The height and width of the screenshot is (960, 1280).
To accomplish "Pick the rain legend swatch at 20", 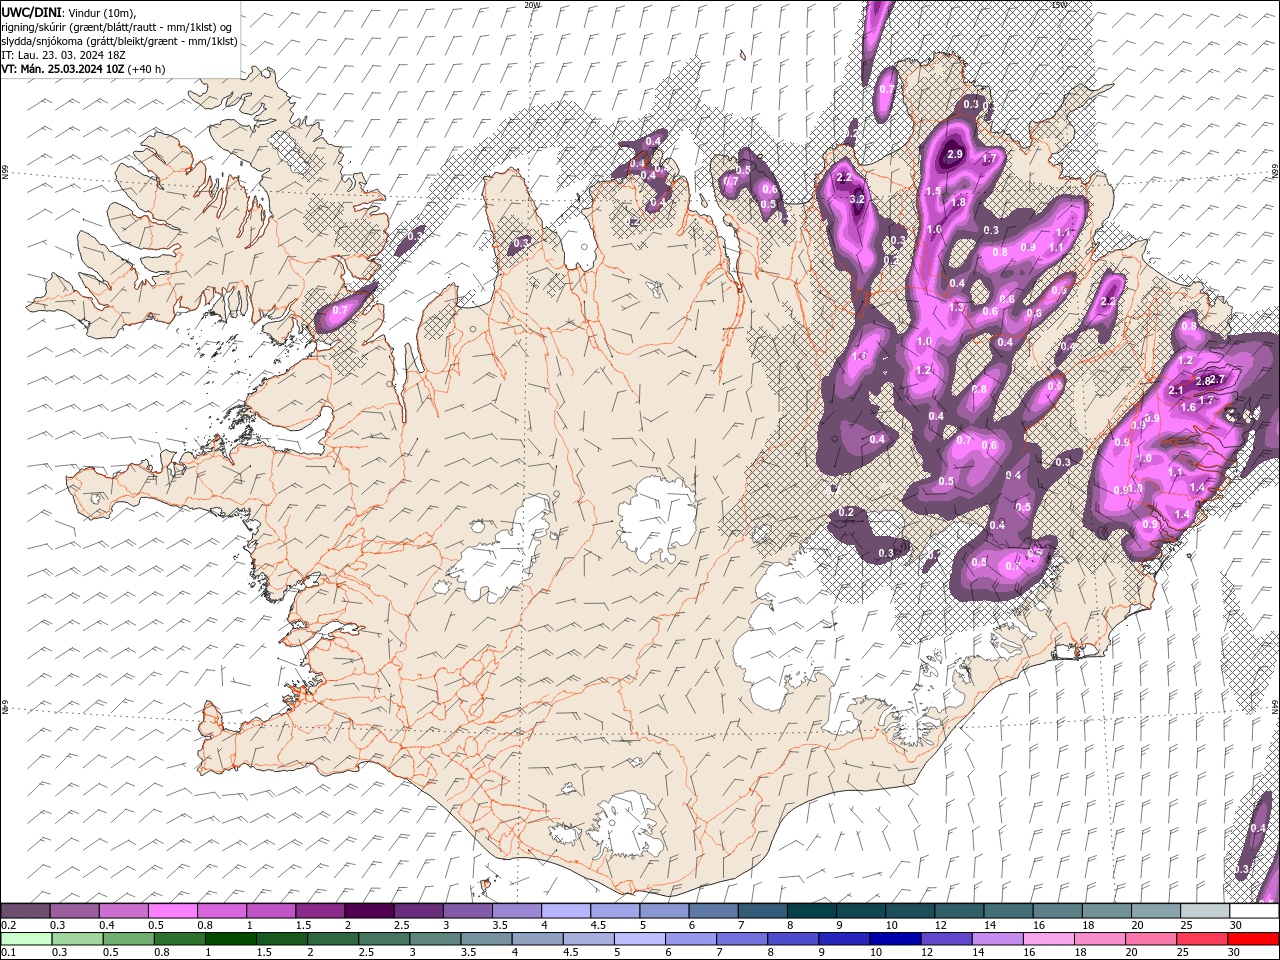I will [x=1151, y=939].
